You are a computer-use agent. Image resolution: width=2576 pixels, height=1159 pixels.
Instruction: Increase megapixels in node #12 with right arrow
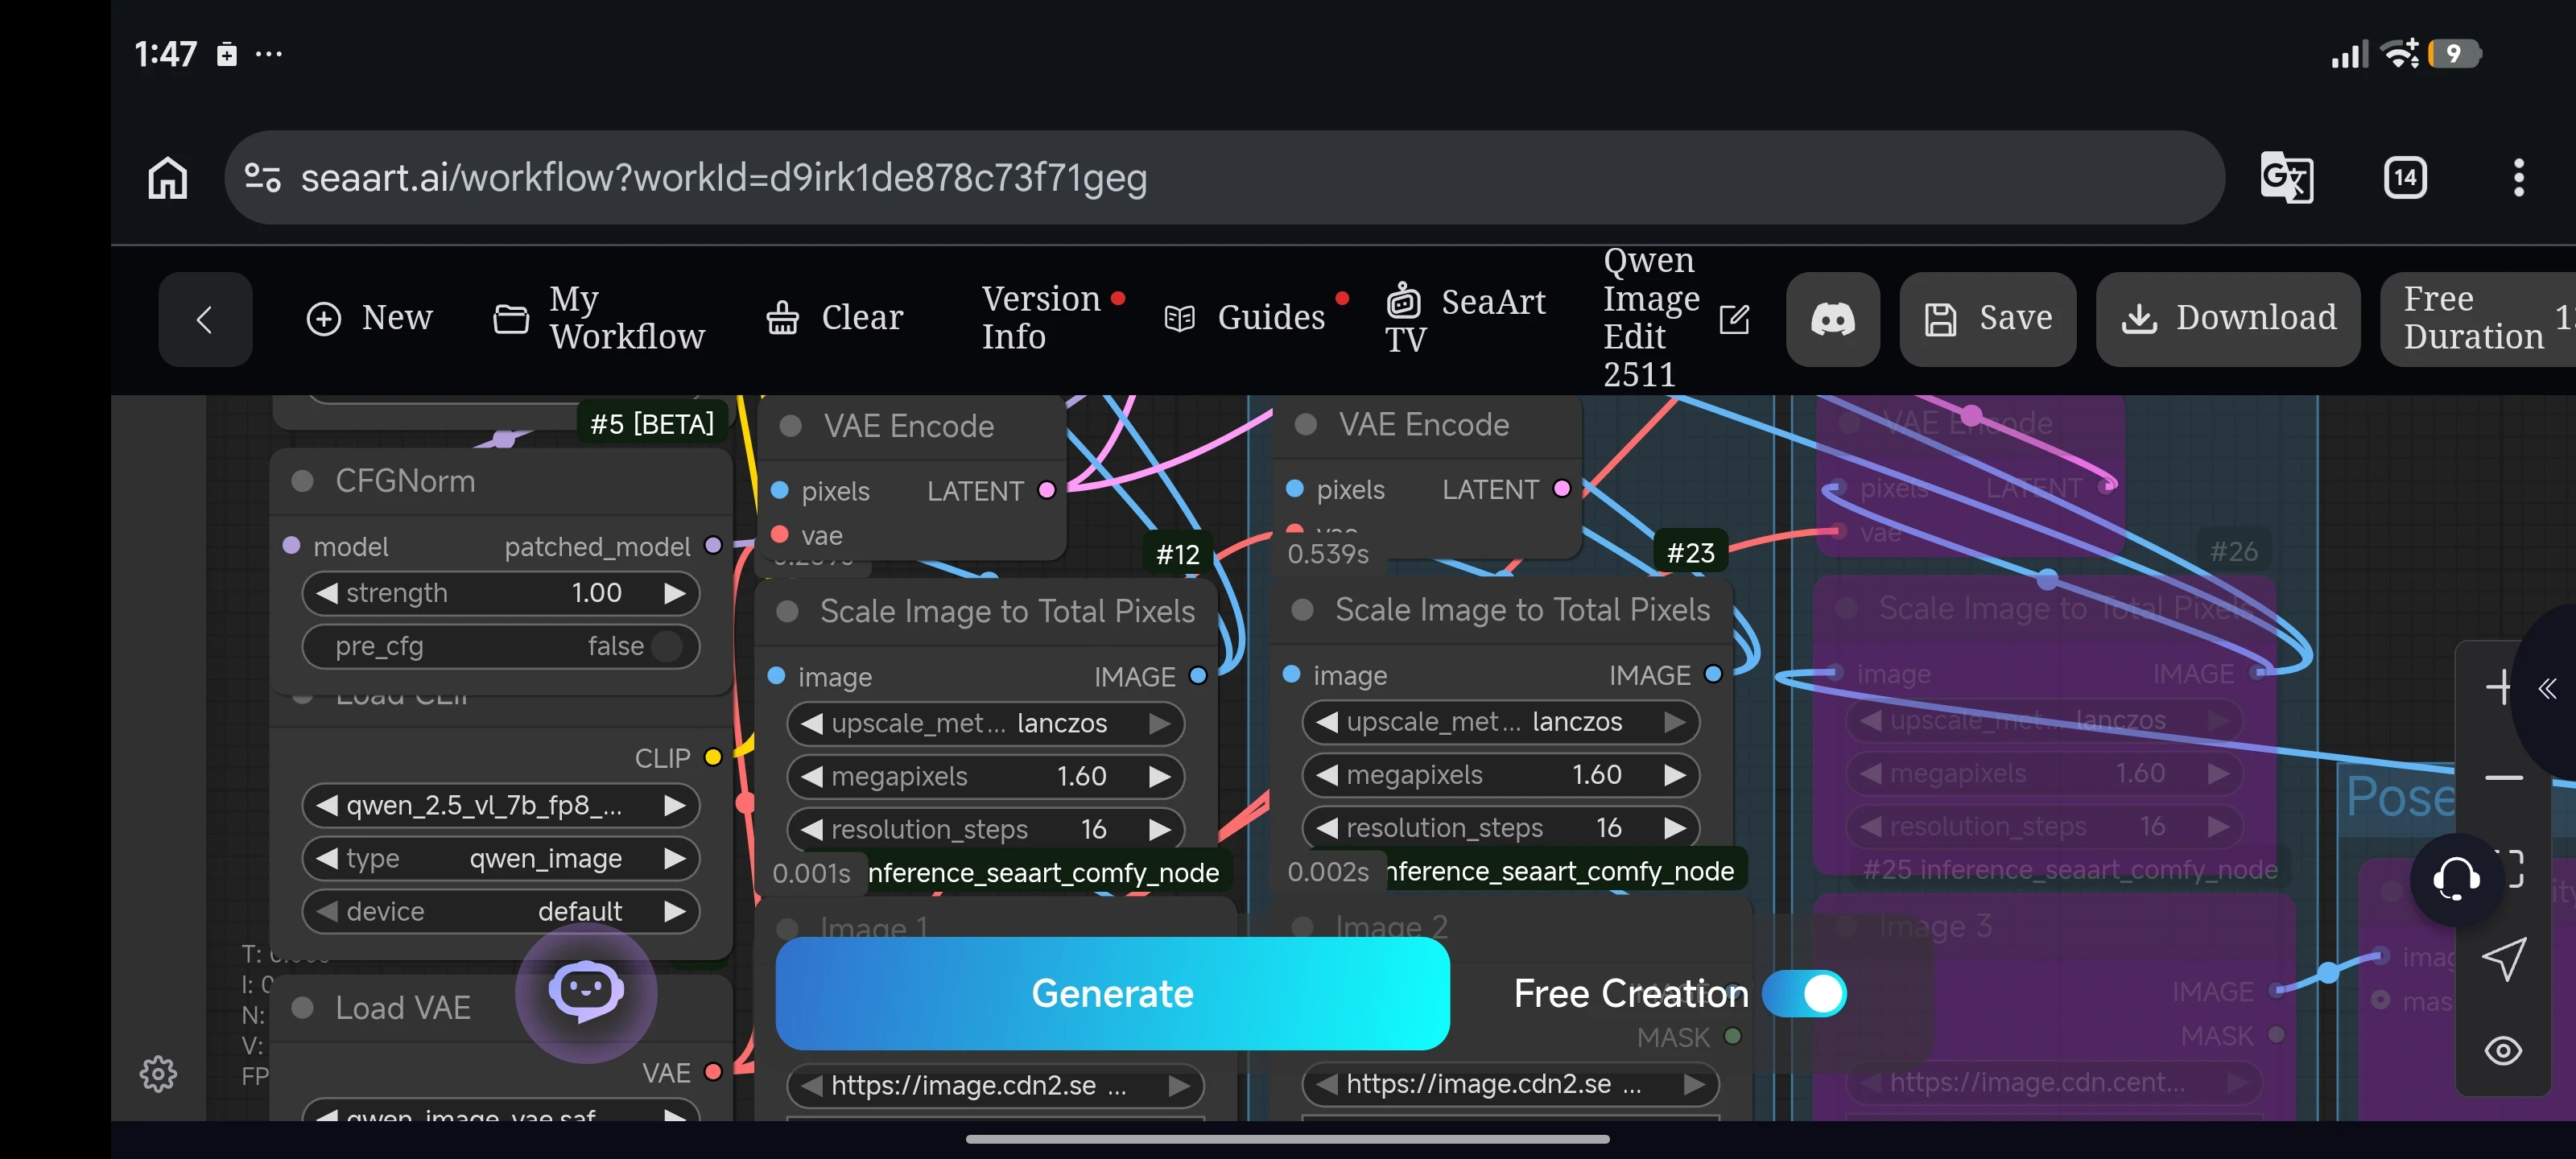pos(1159,776)
